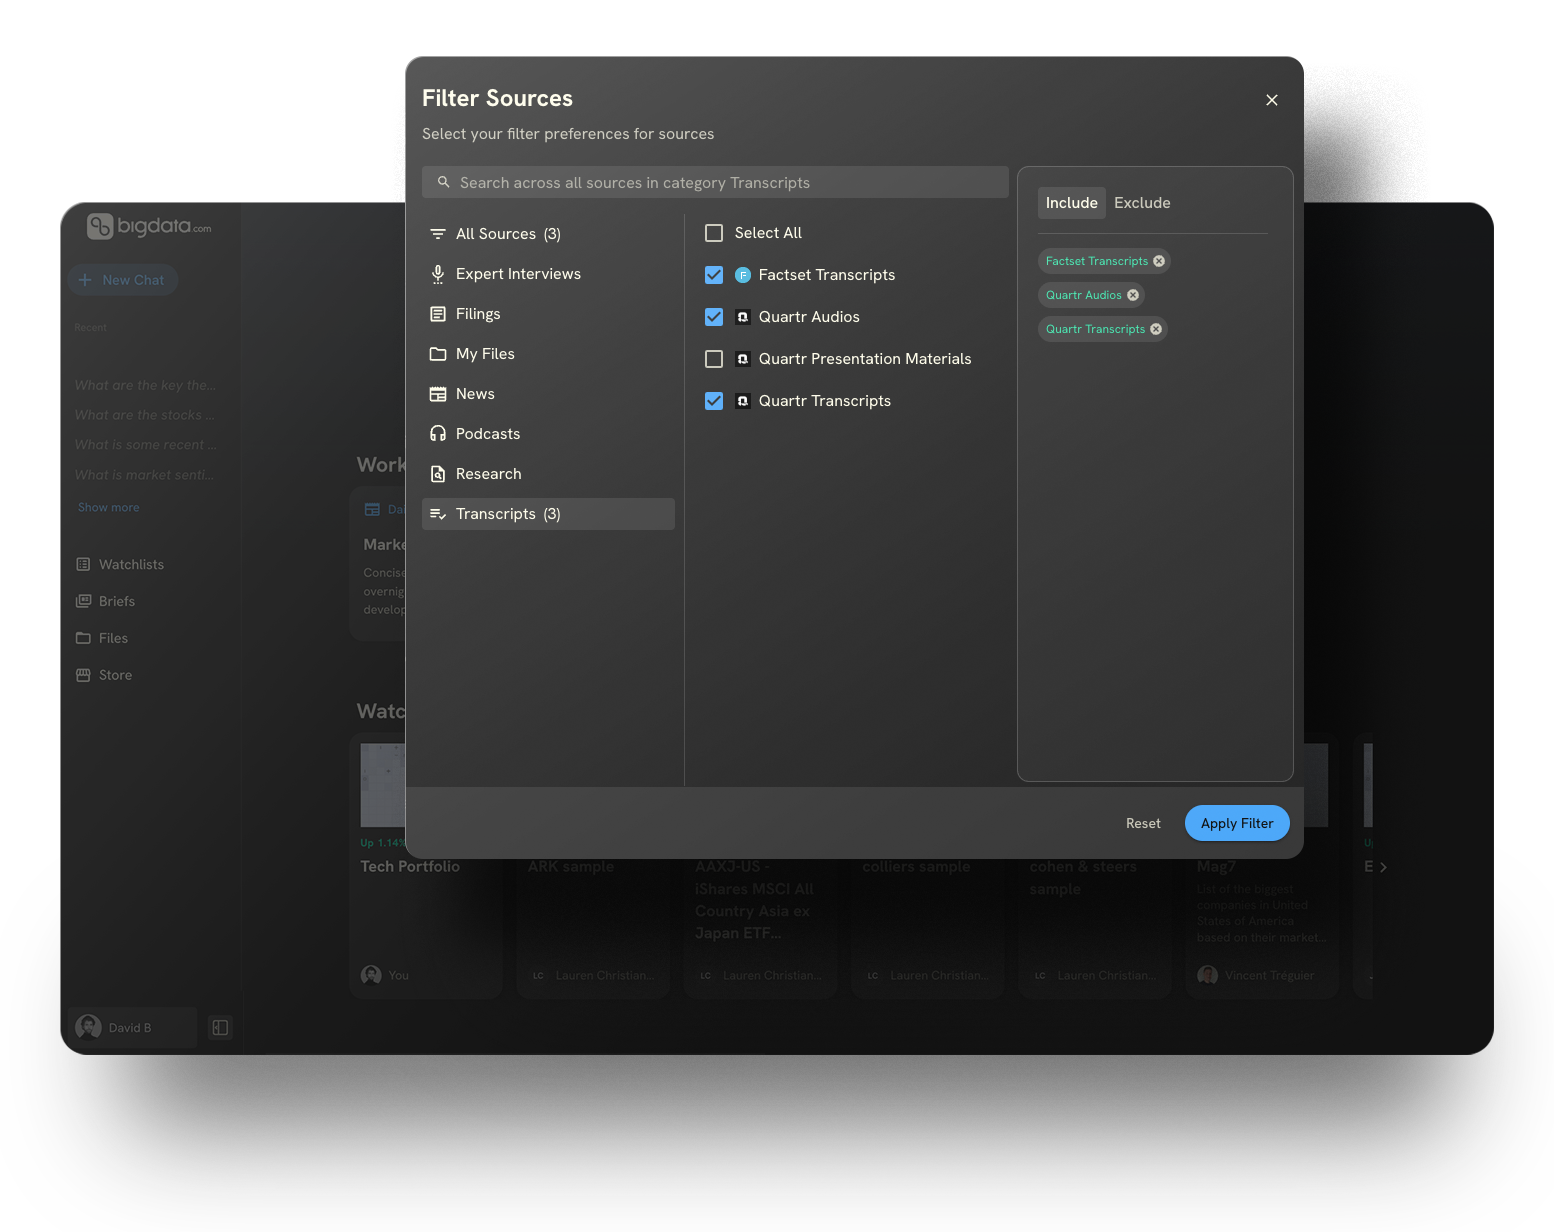The height and width of the screenshot is (1232, 1554).
Task: Click the magnifier icon in search field
Action: pyautogui.click(x=443, y=182)
